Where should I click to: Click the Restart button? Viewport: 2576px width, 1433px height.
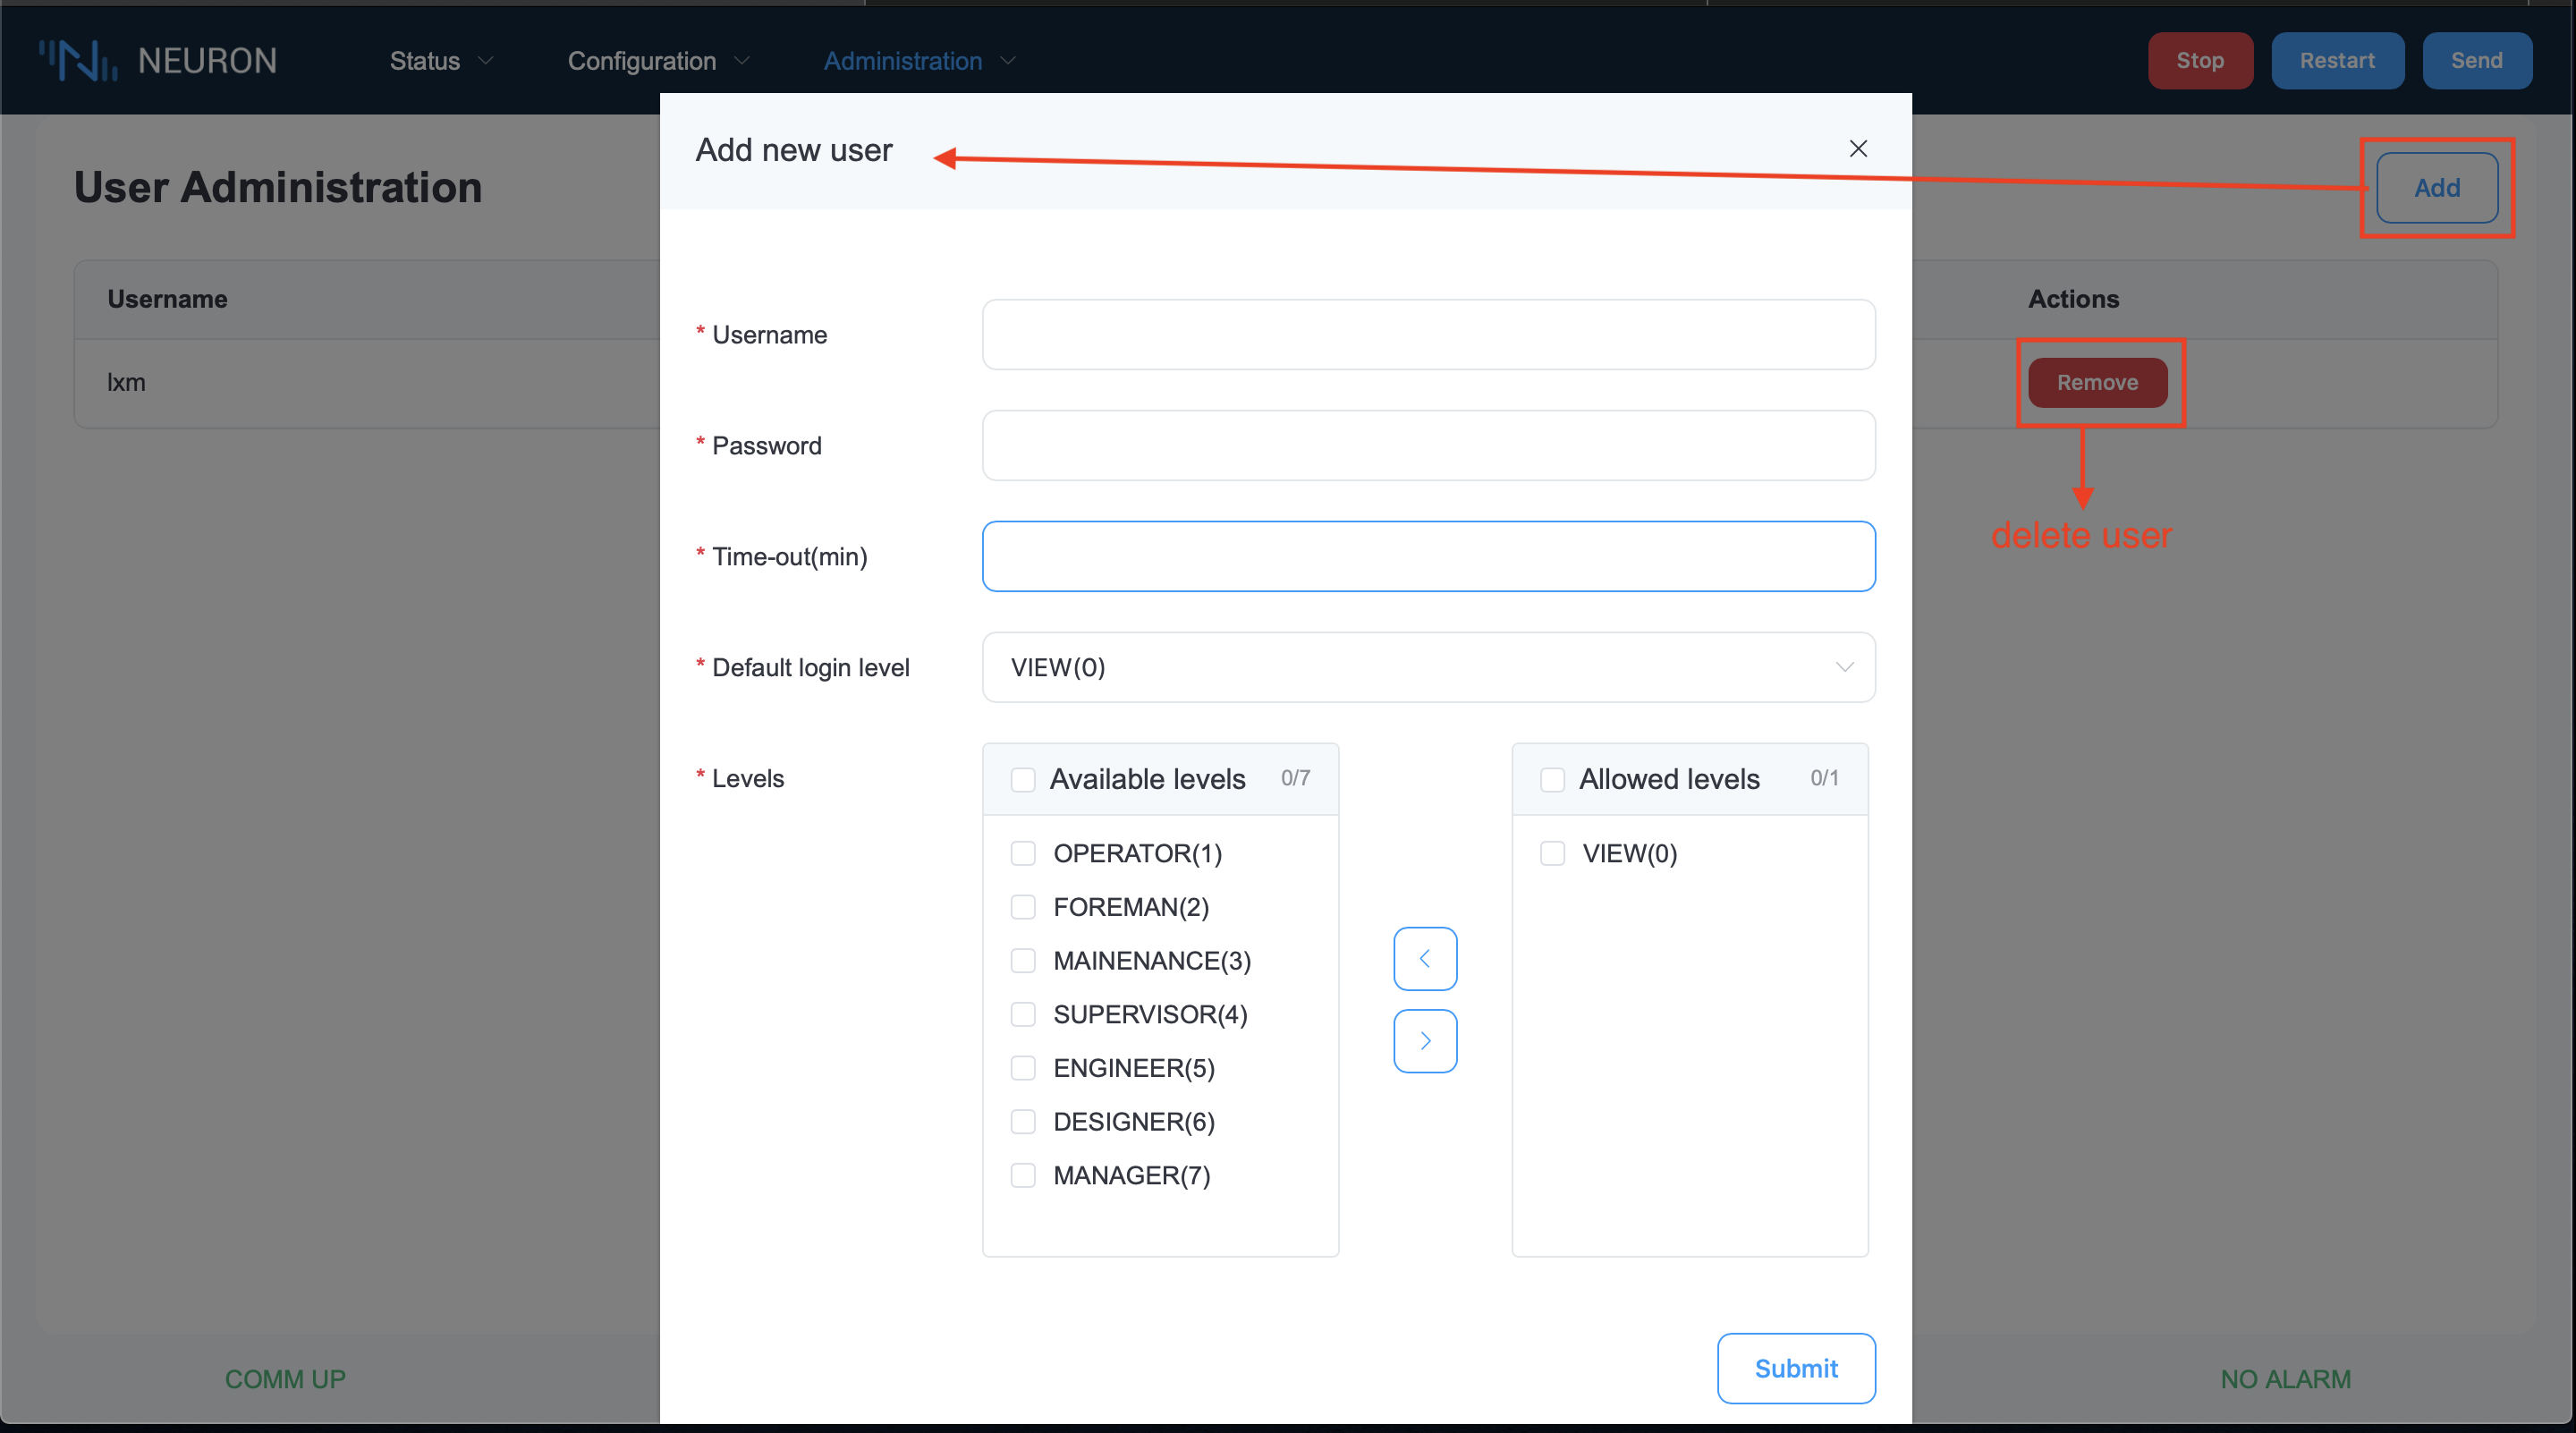[x=2337, y=61]
